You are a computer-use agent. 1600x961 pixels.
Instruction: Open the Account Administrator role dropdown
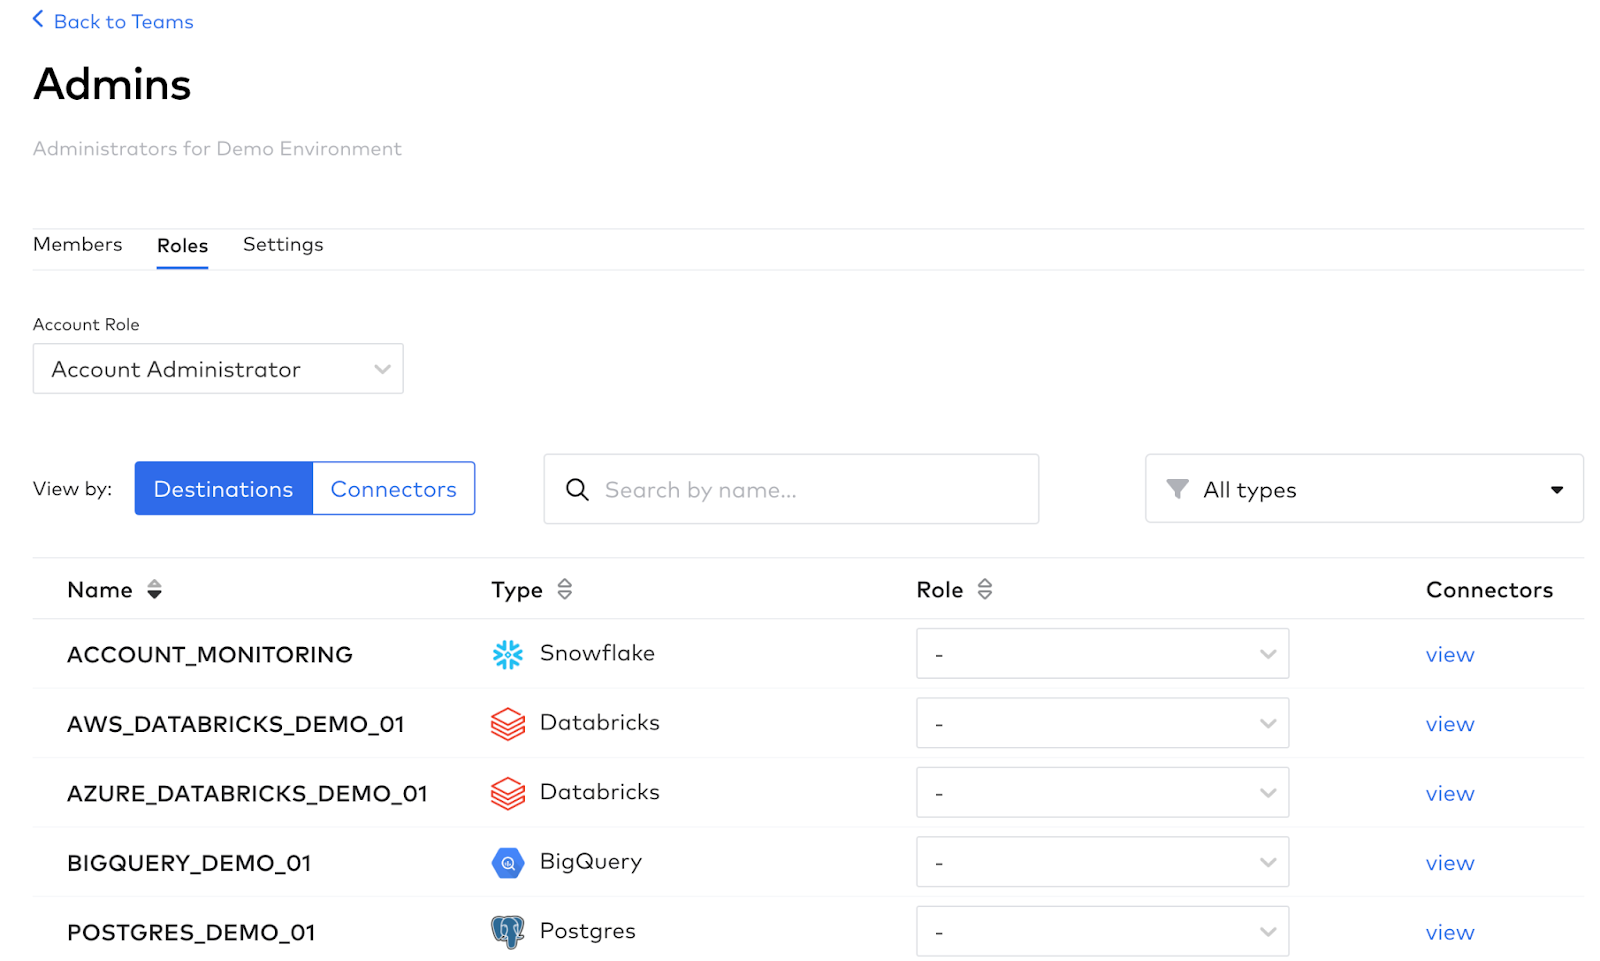click(x=218, y=369)
